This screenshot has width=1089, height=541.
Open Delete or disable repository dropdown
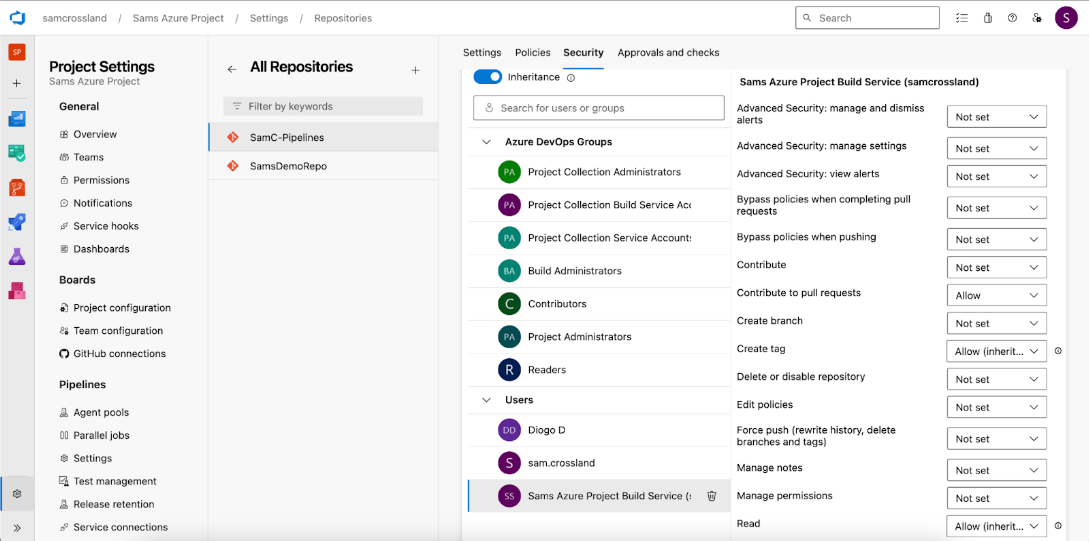pos(997,379)
